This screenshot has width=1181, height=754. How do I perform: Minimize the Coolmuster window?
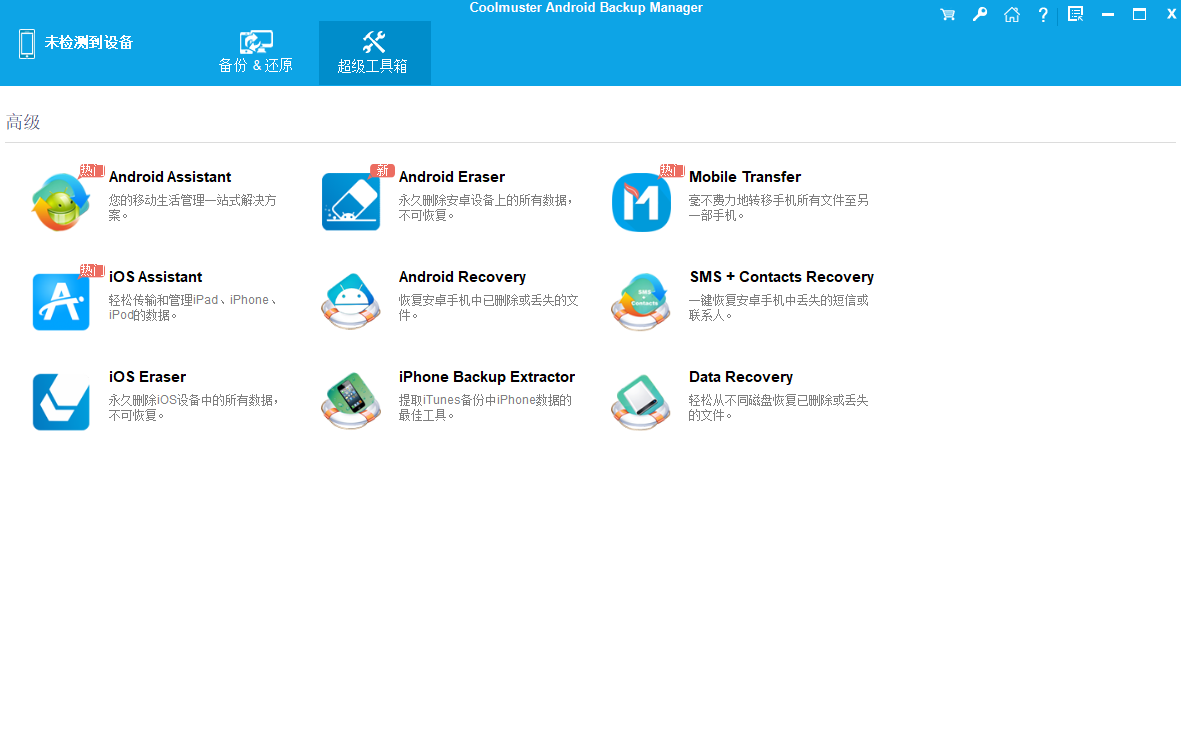point(1107,14)
